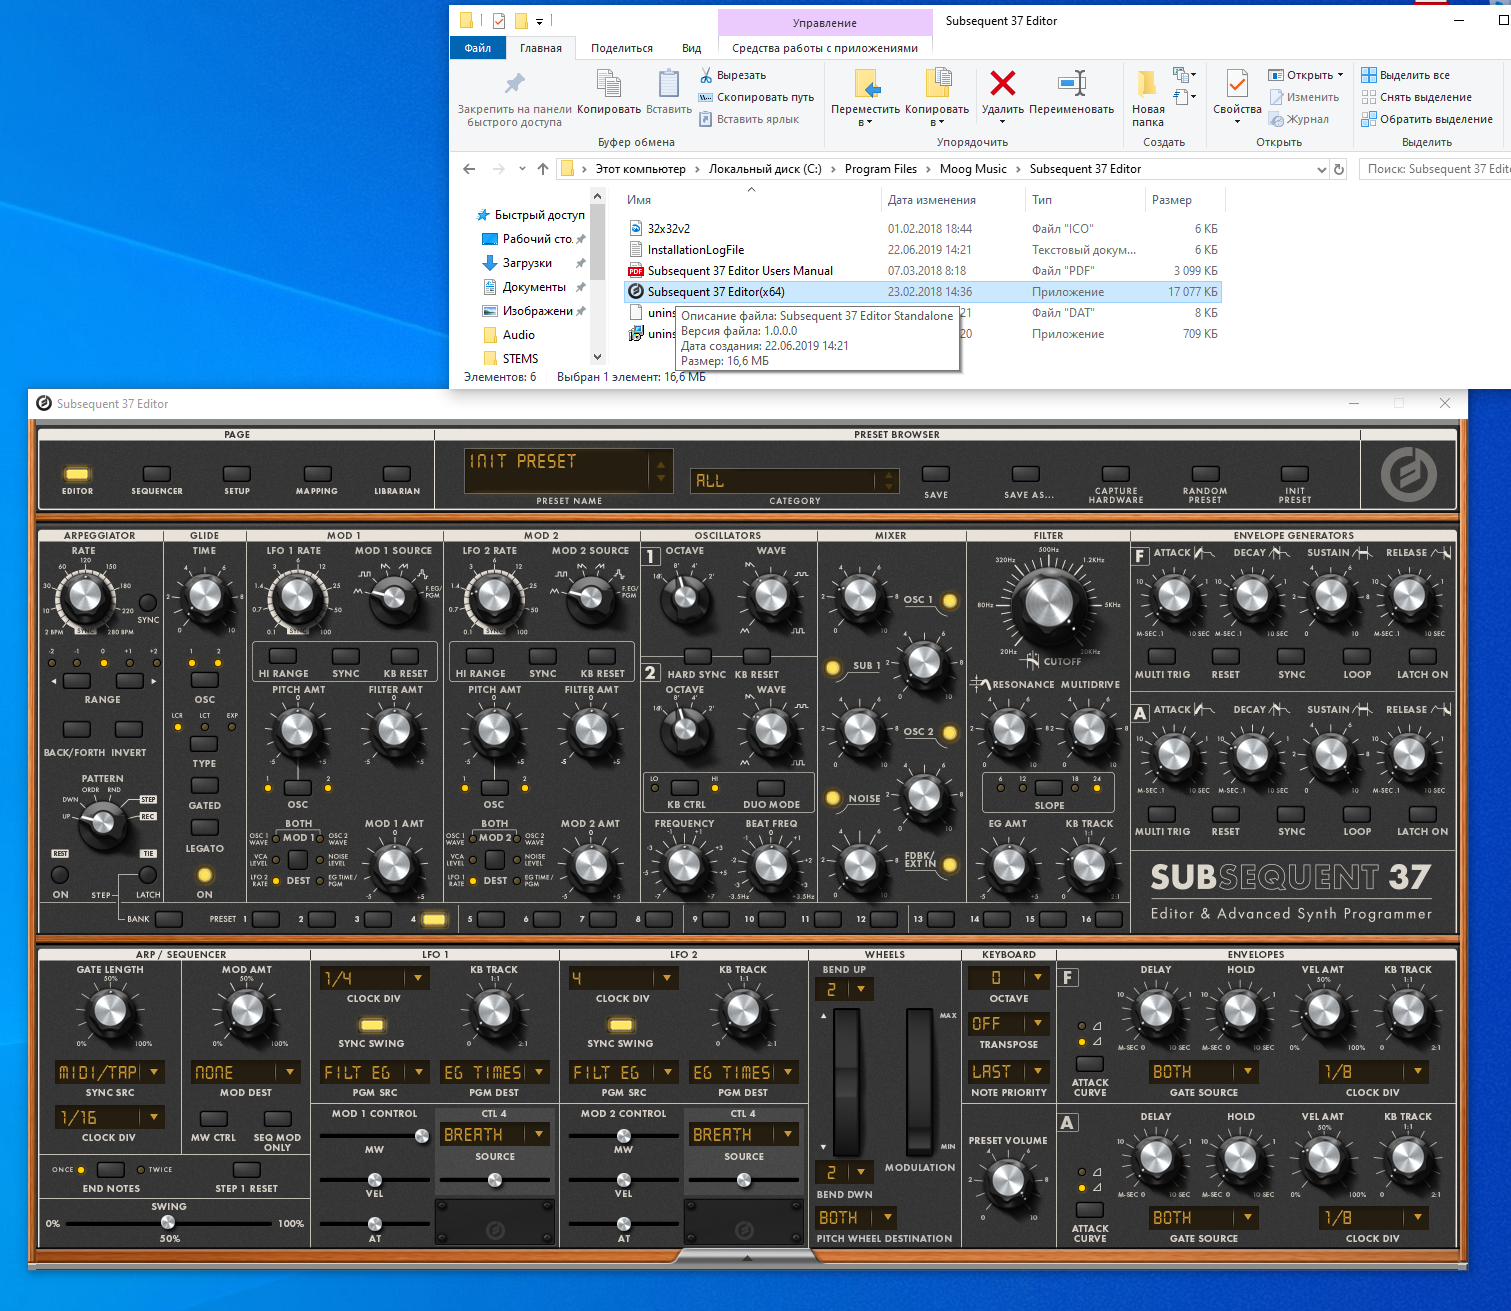Click the New Folder (Новая папка) icon
Screen dimensions: 1511x1311
click(x=1147, y=83)
